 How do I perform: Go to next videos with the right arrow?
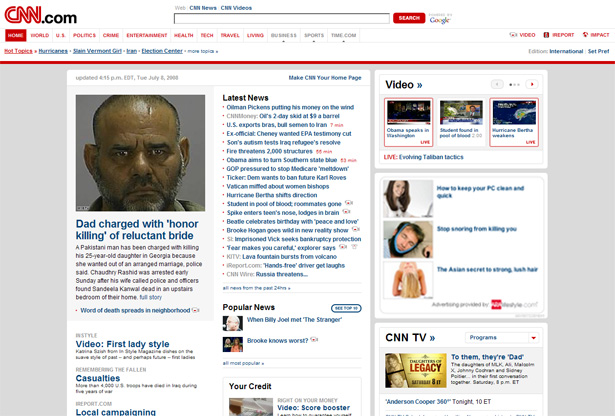coord(532,84)
